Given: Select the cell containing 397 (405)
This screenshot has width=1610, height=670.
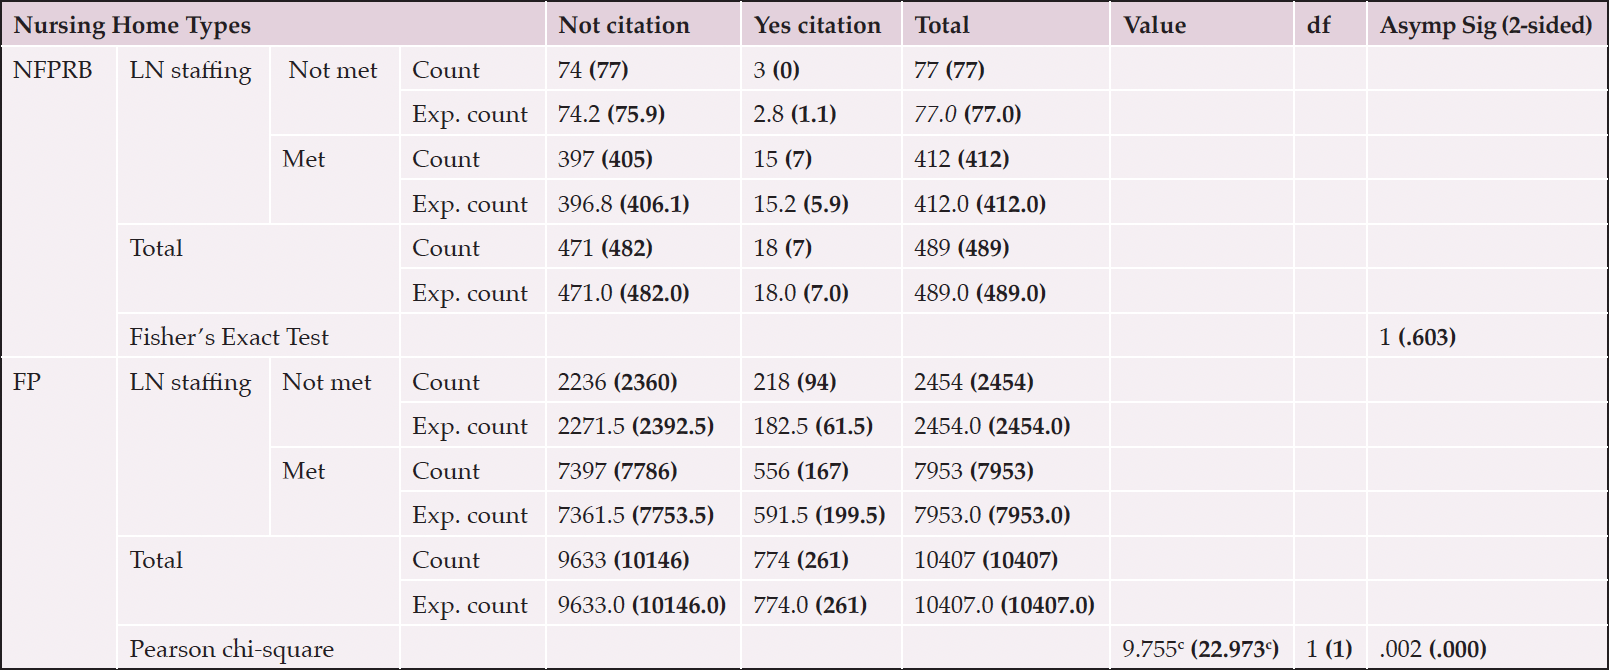Looking at the screenshot, I should pos(605,159).
